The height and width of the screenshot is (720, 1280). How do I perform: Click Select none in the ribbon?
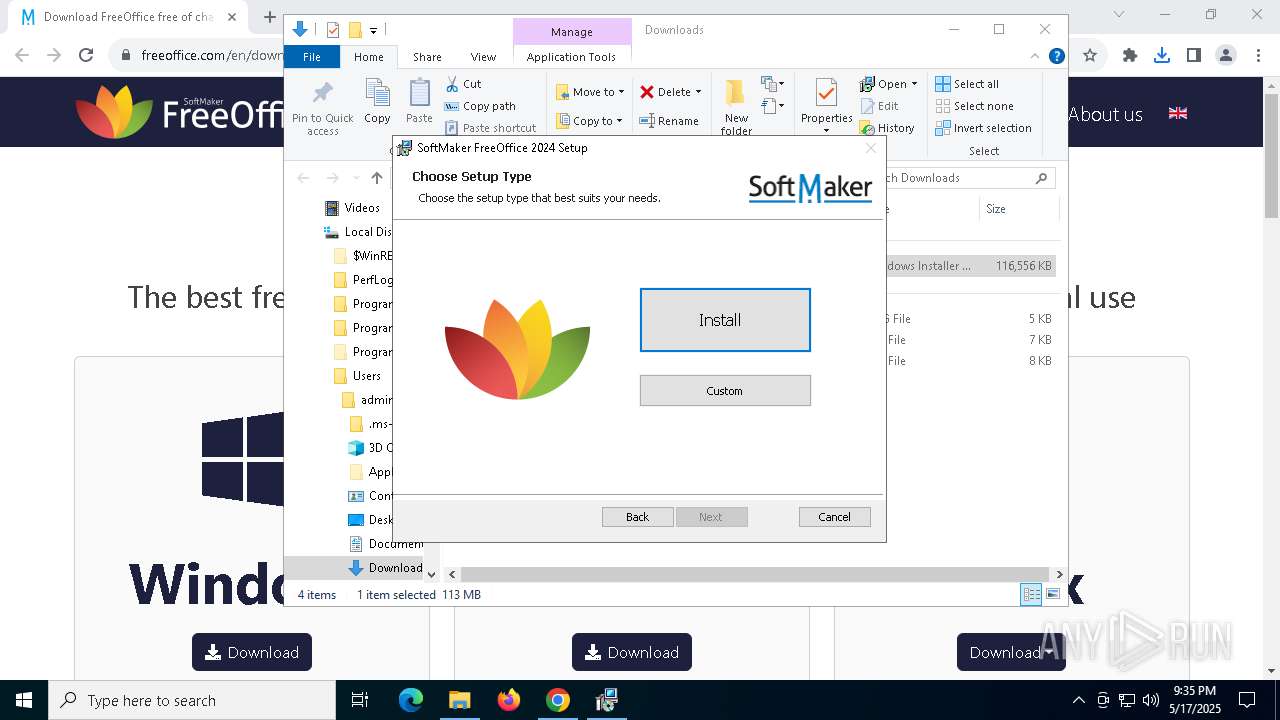tap(974, 106)
